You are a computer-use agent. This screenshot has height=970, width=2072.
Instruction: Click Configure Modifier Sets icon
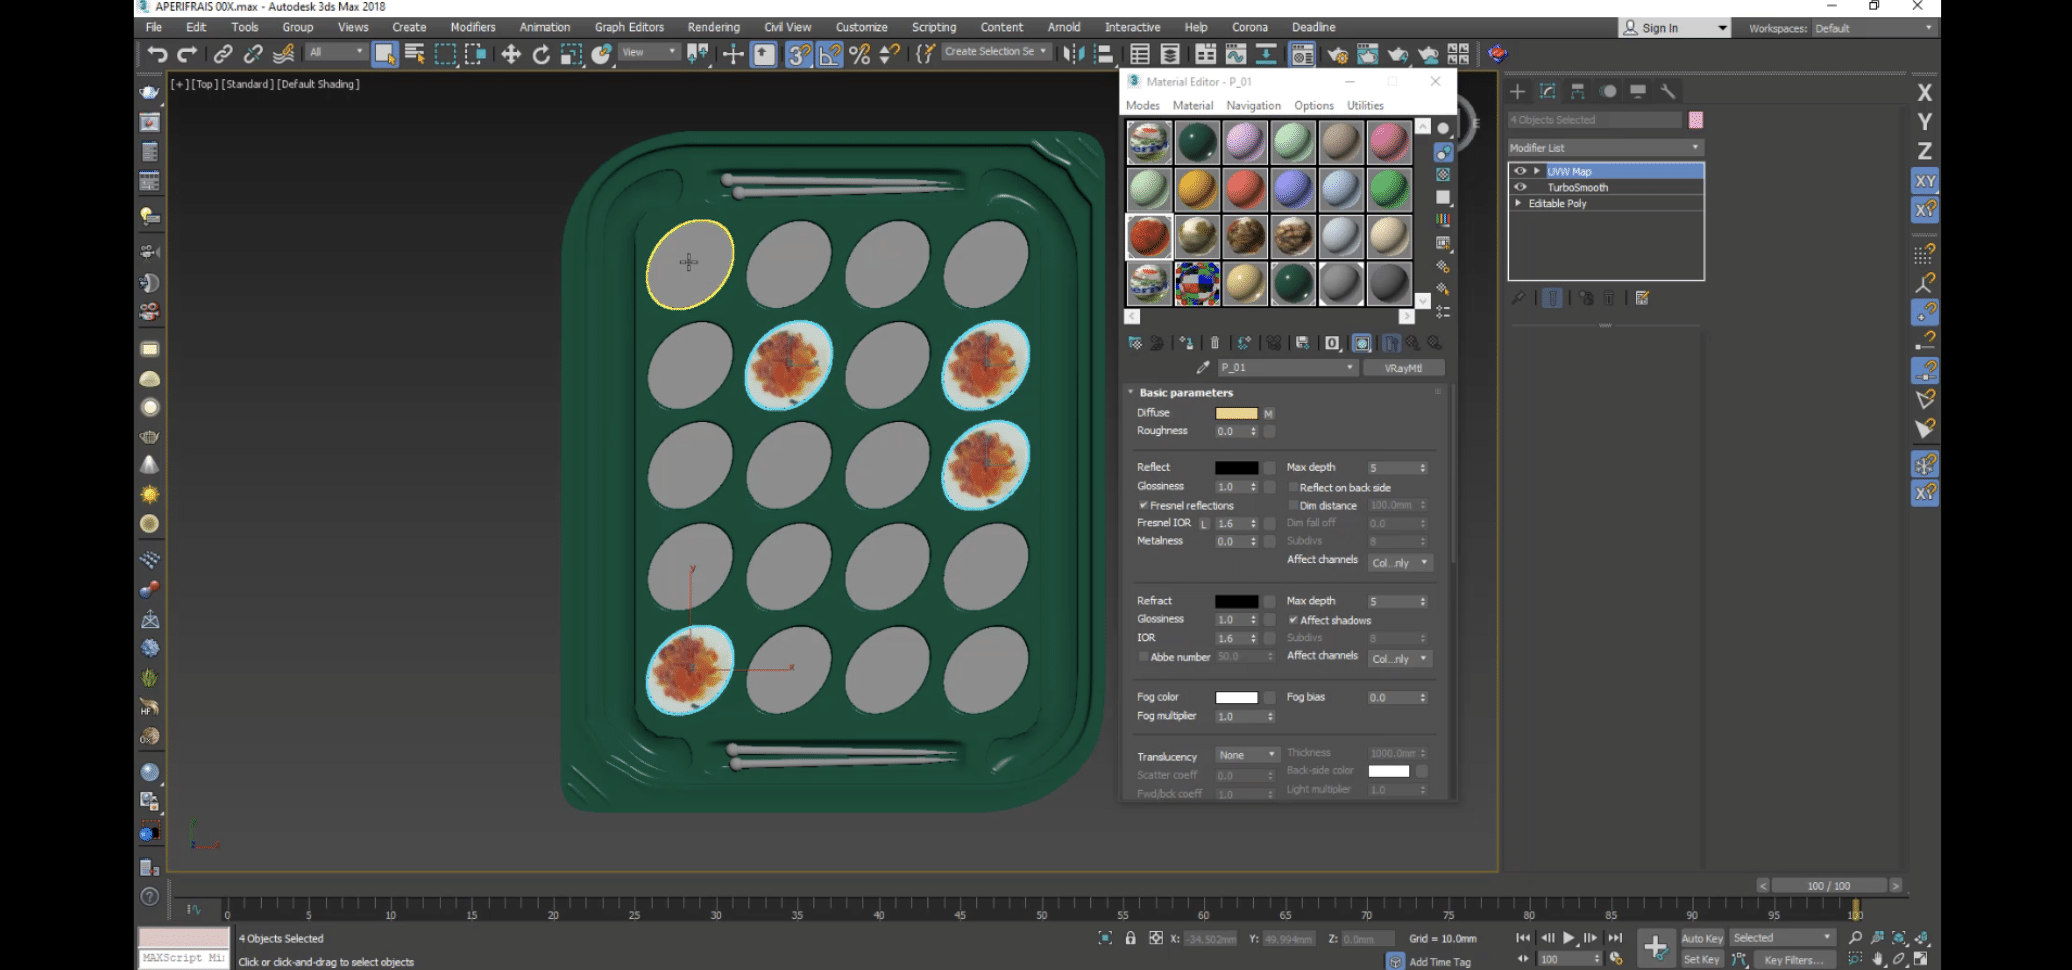[x=1642, y=298]
